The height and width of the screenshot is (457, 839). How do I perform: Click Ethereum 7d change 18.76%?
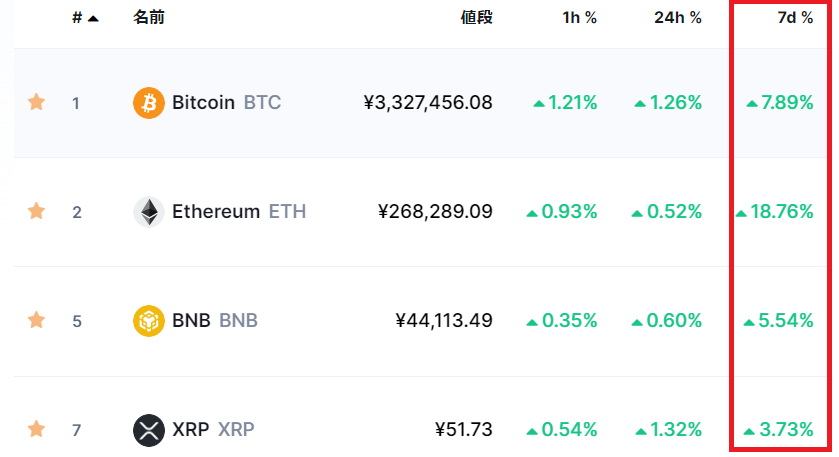(x=775, y=212)
